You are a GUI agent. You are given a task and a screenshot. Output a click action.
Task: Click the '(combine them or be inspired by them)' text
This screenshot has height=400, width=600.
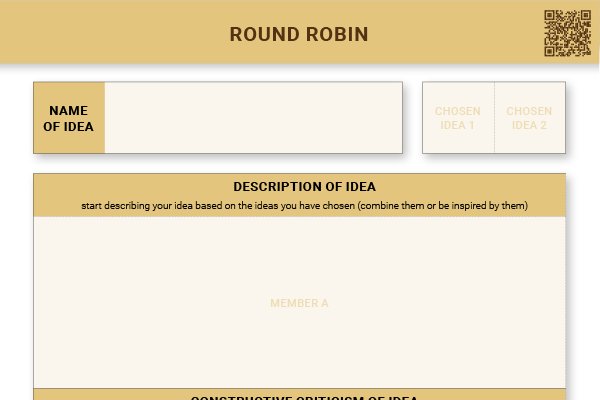443,206
